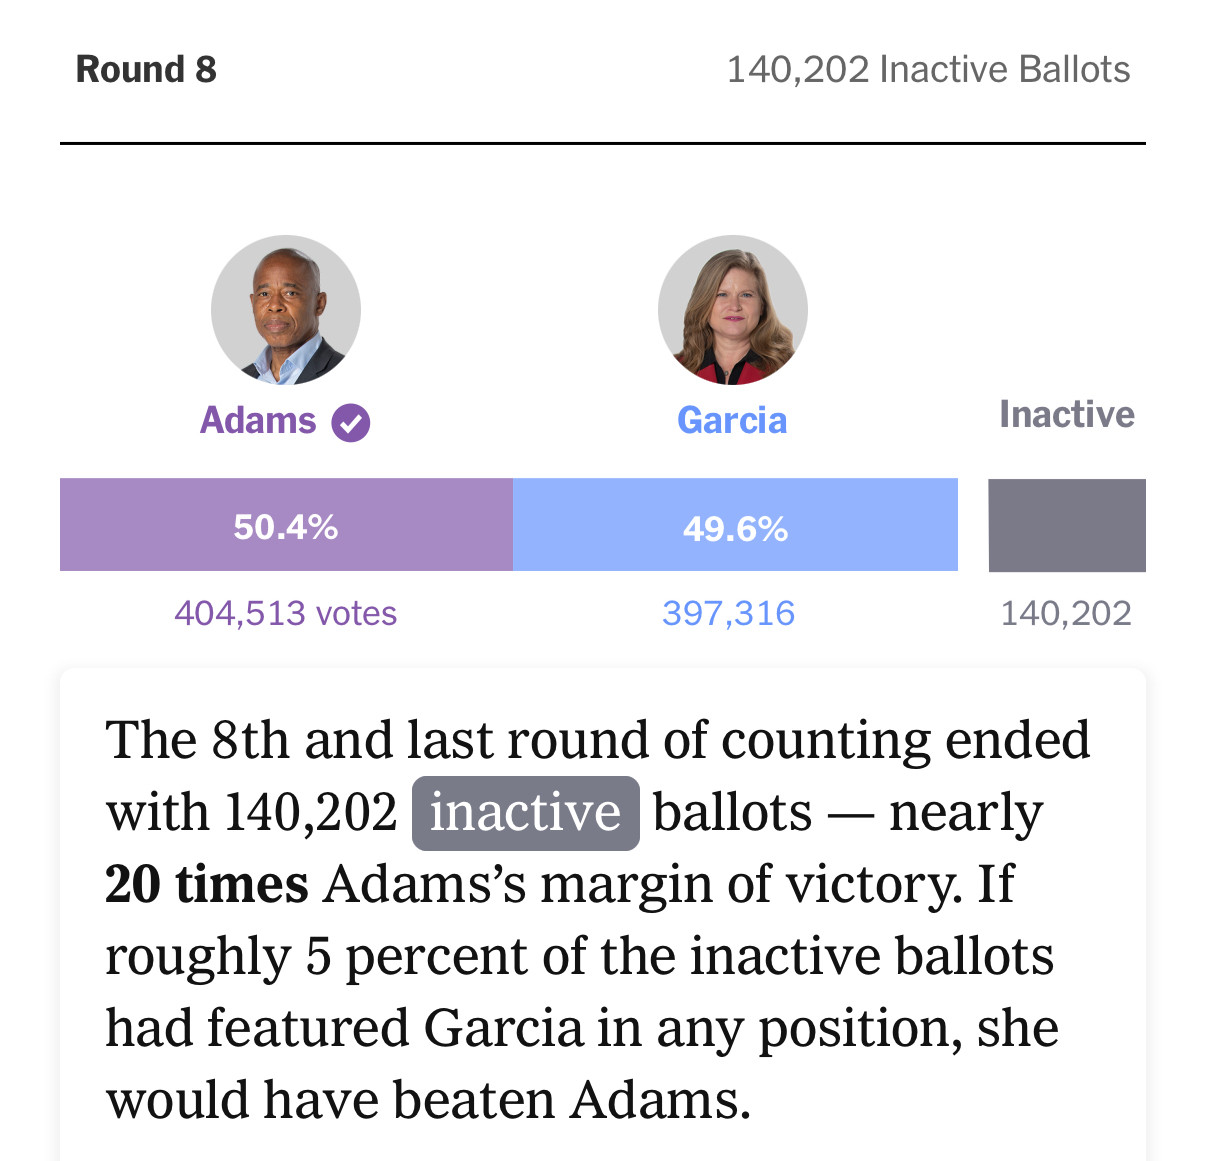
Task: Click the 140,202 Inactive Ballots header text
Action: click(x=928, y=70)
